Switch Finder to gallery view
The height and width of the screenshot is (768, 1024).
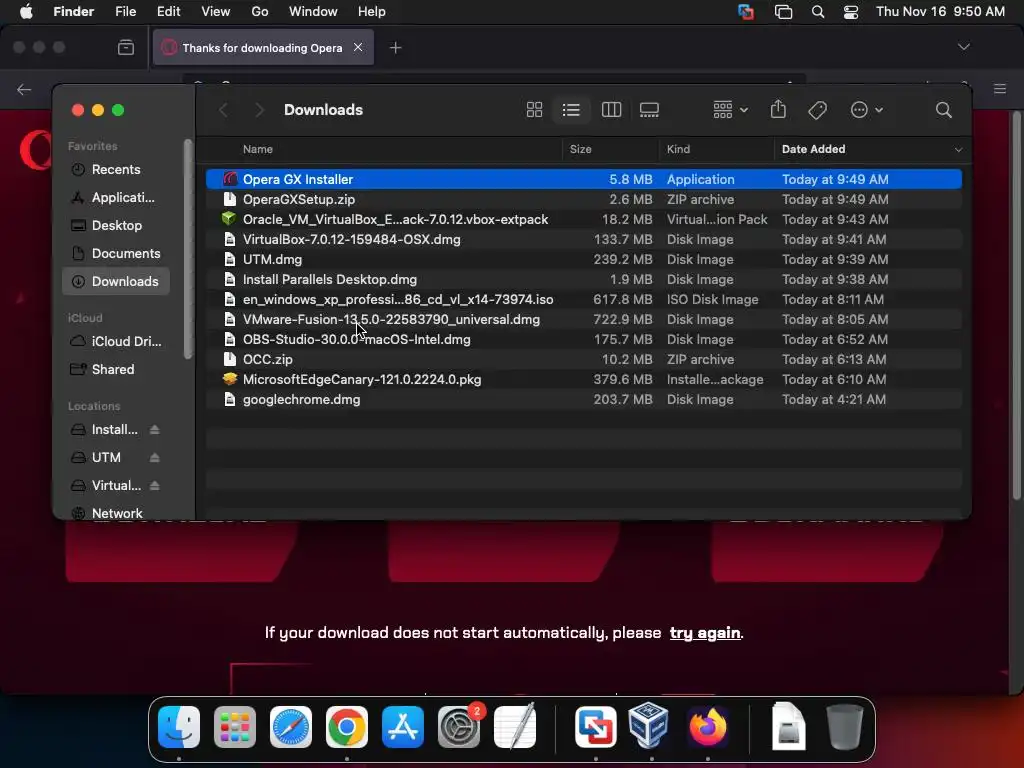tap(649, 110)
